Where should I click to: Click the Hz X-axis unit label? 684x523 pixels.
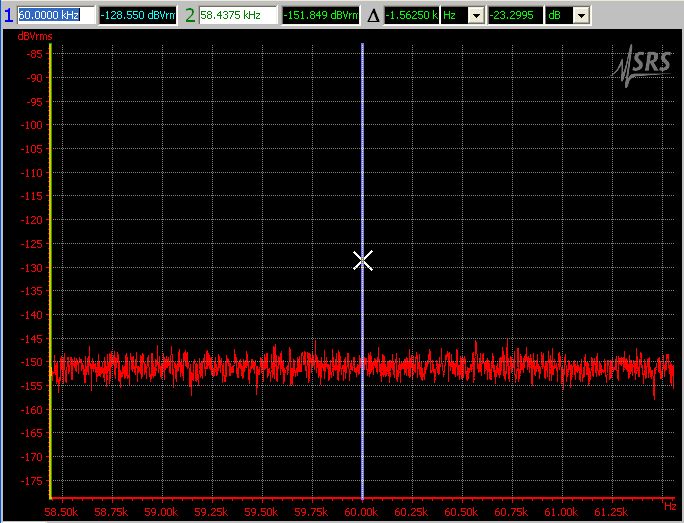coord(670,506)
